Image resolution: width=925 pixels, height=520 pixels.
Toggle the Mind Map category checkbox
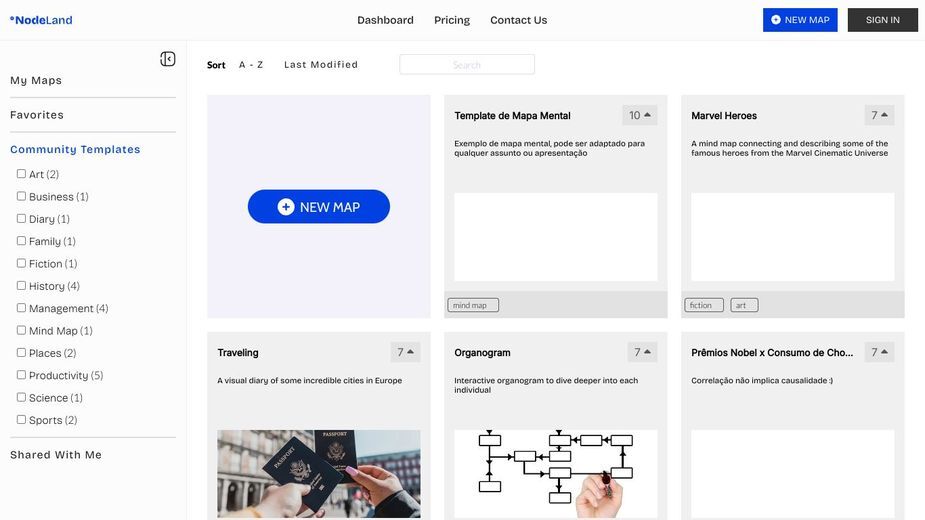pyautogui.click(x=21, y=331)
